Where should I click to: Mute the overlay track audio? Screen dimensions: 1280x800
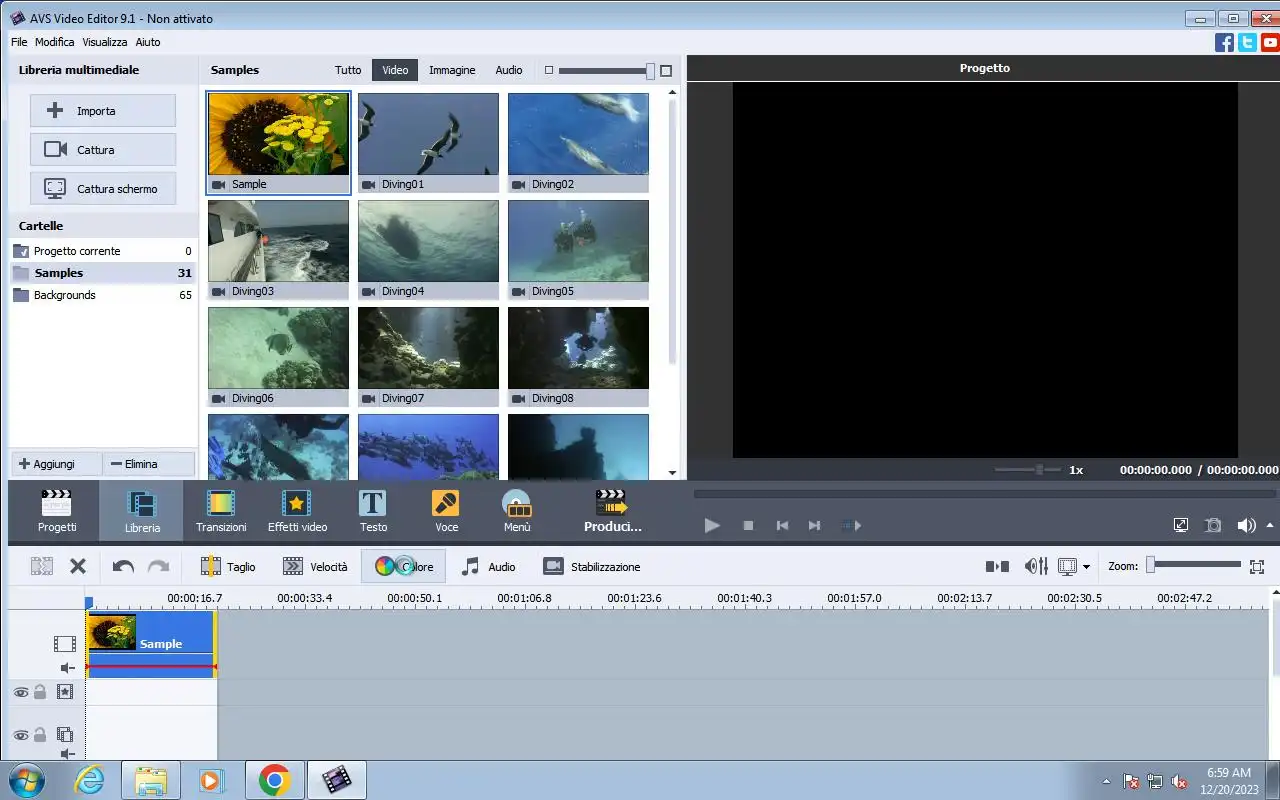[67, 754]
